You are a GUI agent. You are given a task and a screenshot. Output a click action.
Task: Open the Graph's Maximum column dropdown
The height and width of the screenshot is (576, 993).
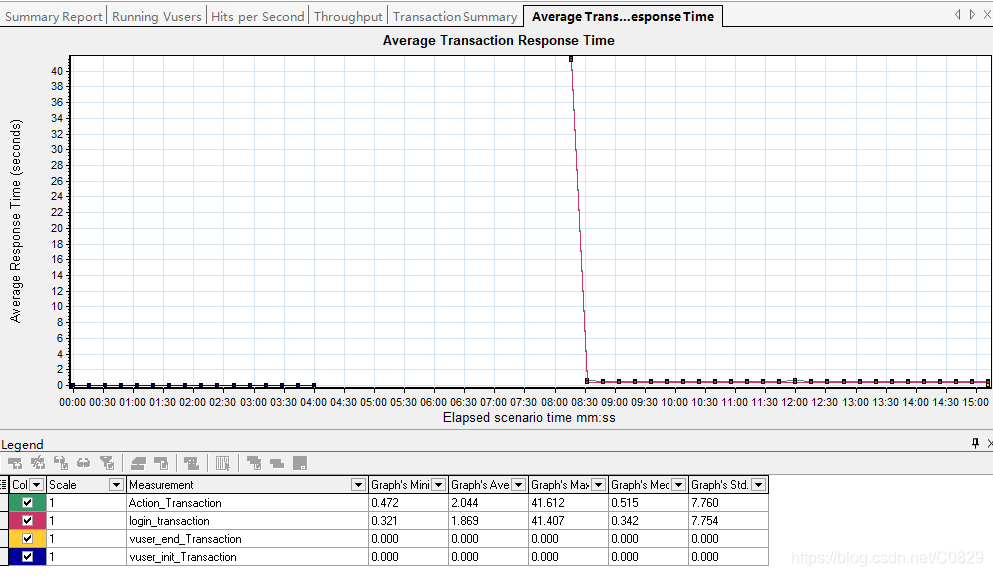tap(598, 485)
